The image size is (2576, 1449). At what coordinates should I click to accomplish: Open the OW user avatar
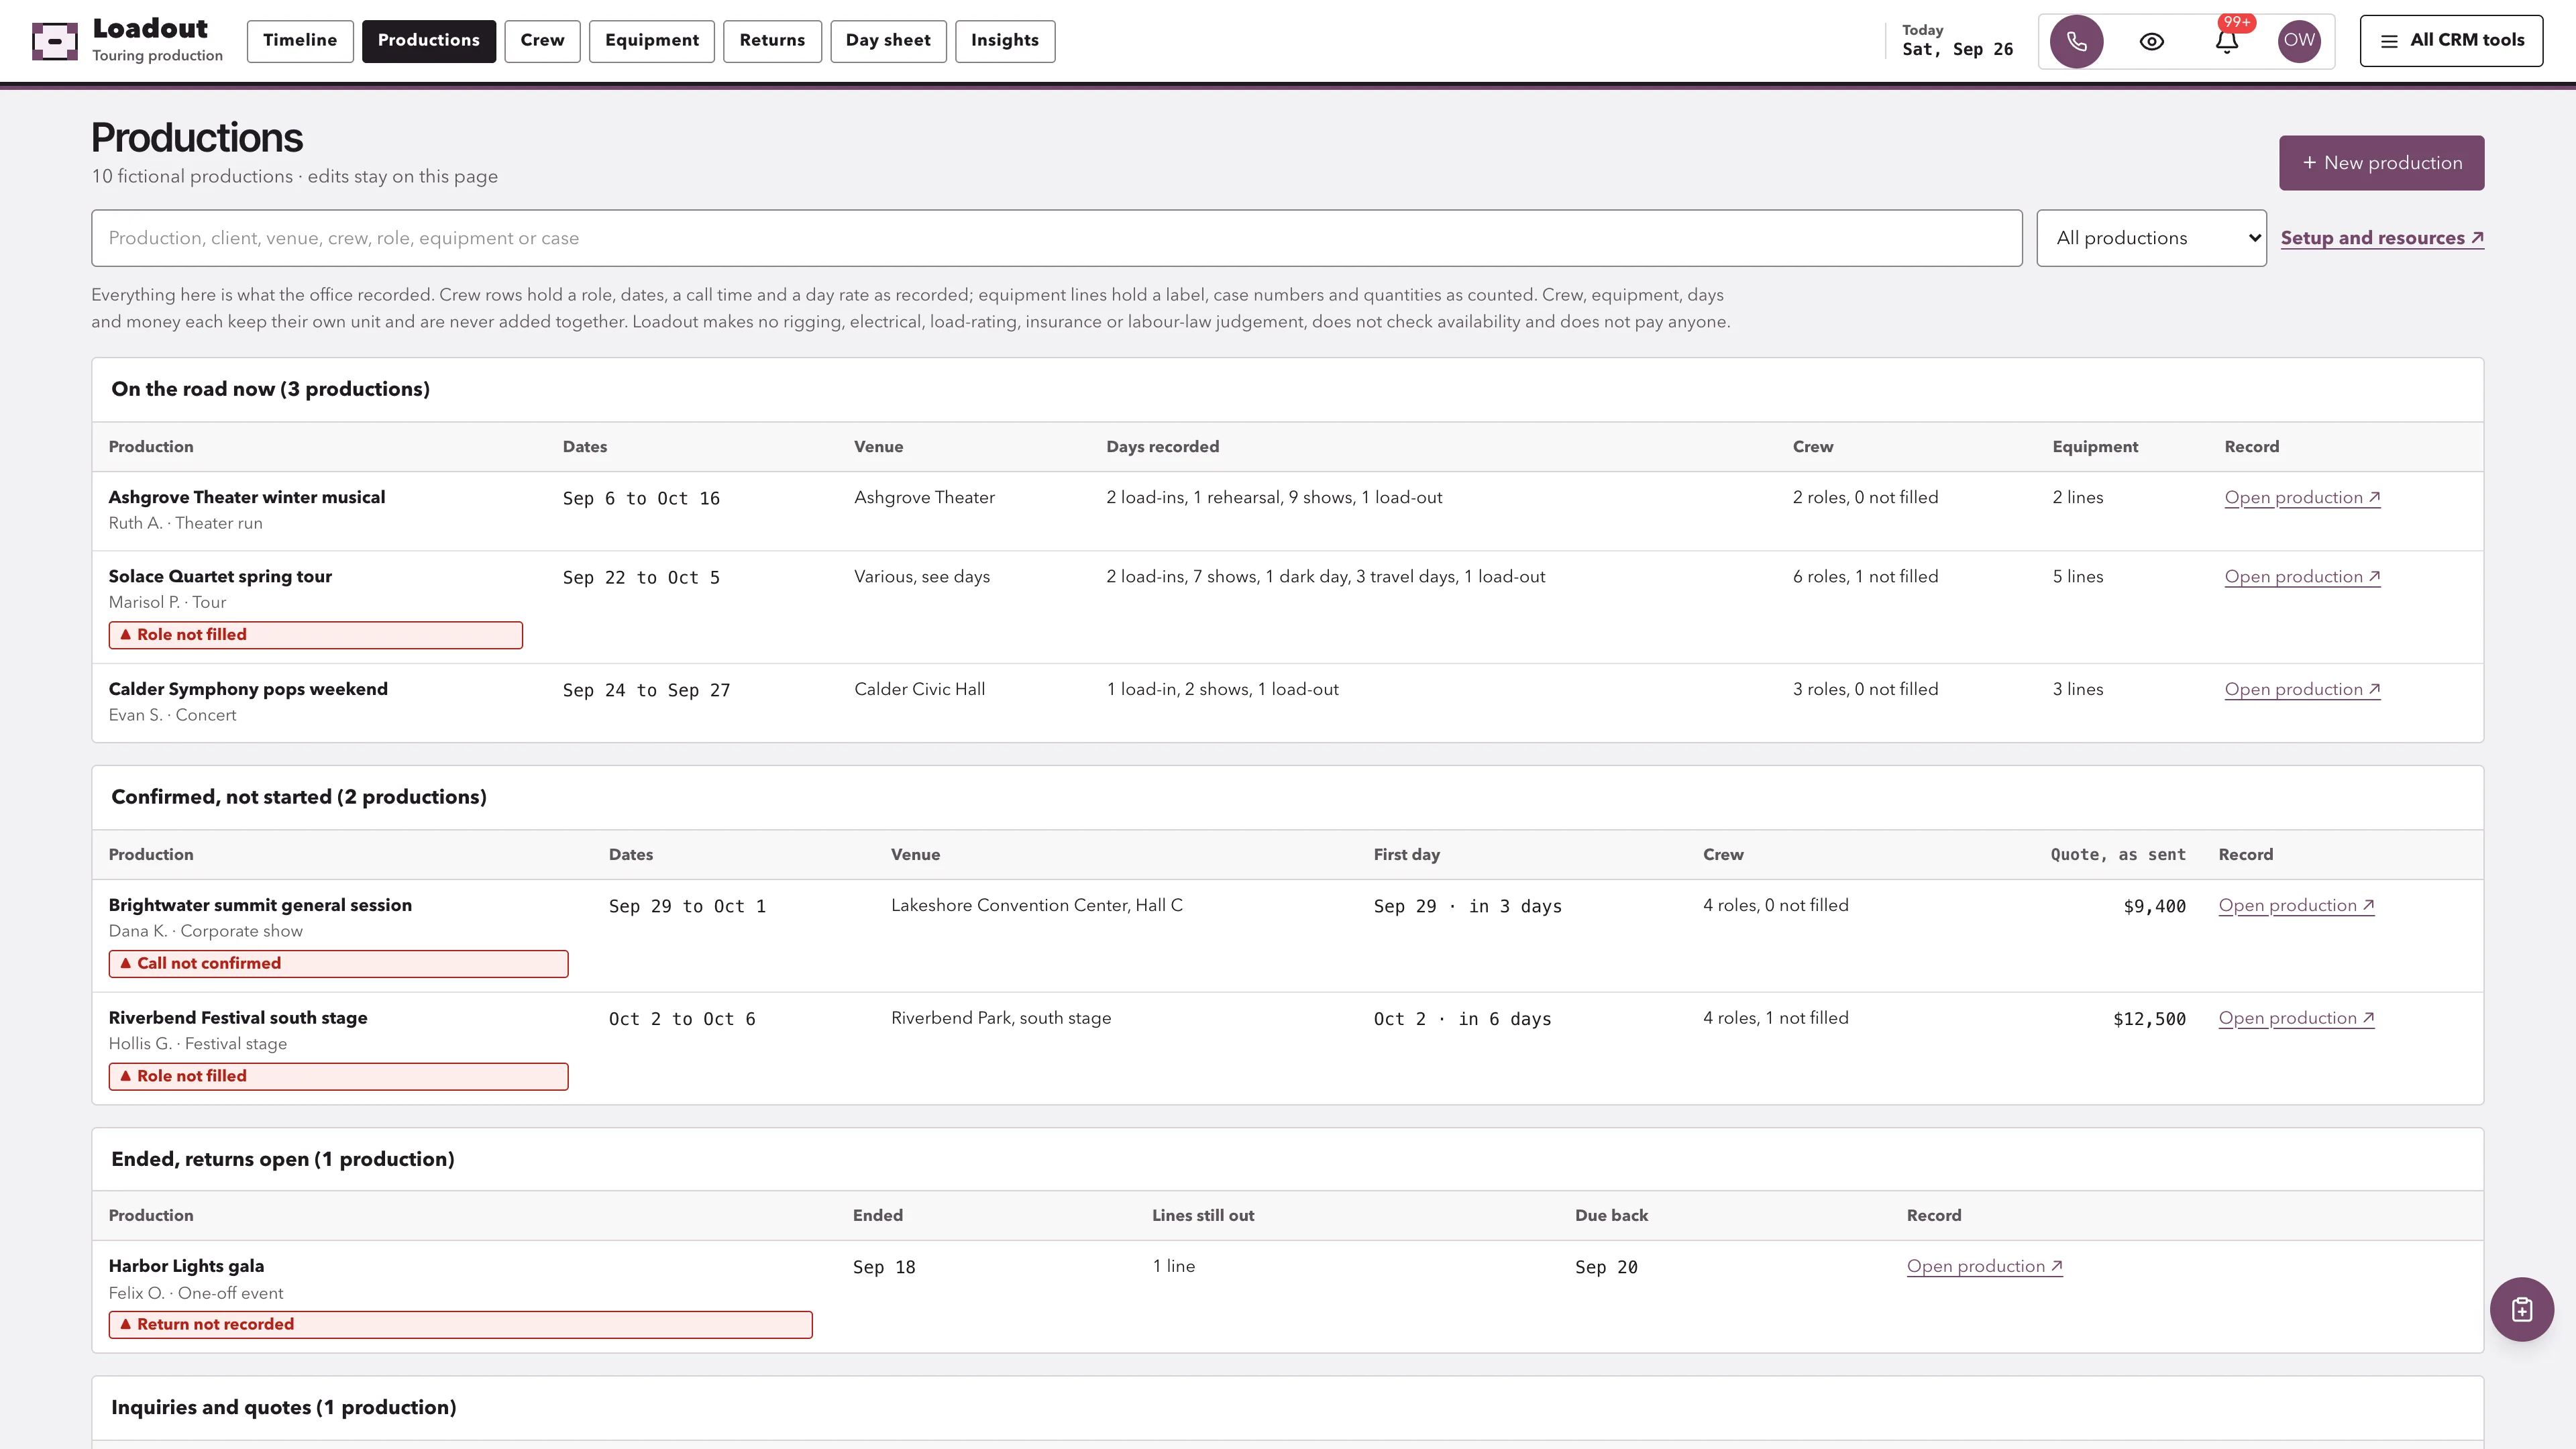tap(2299, 41)
